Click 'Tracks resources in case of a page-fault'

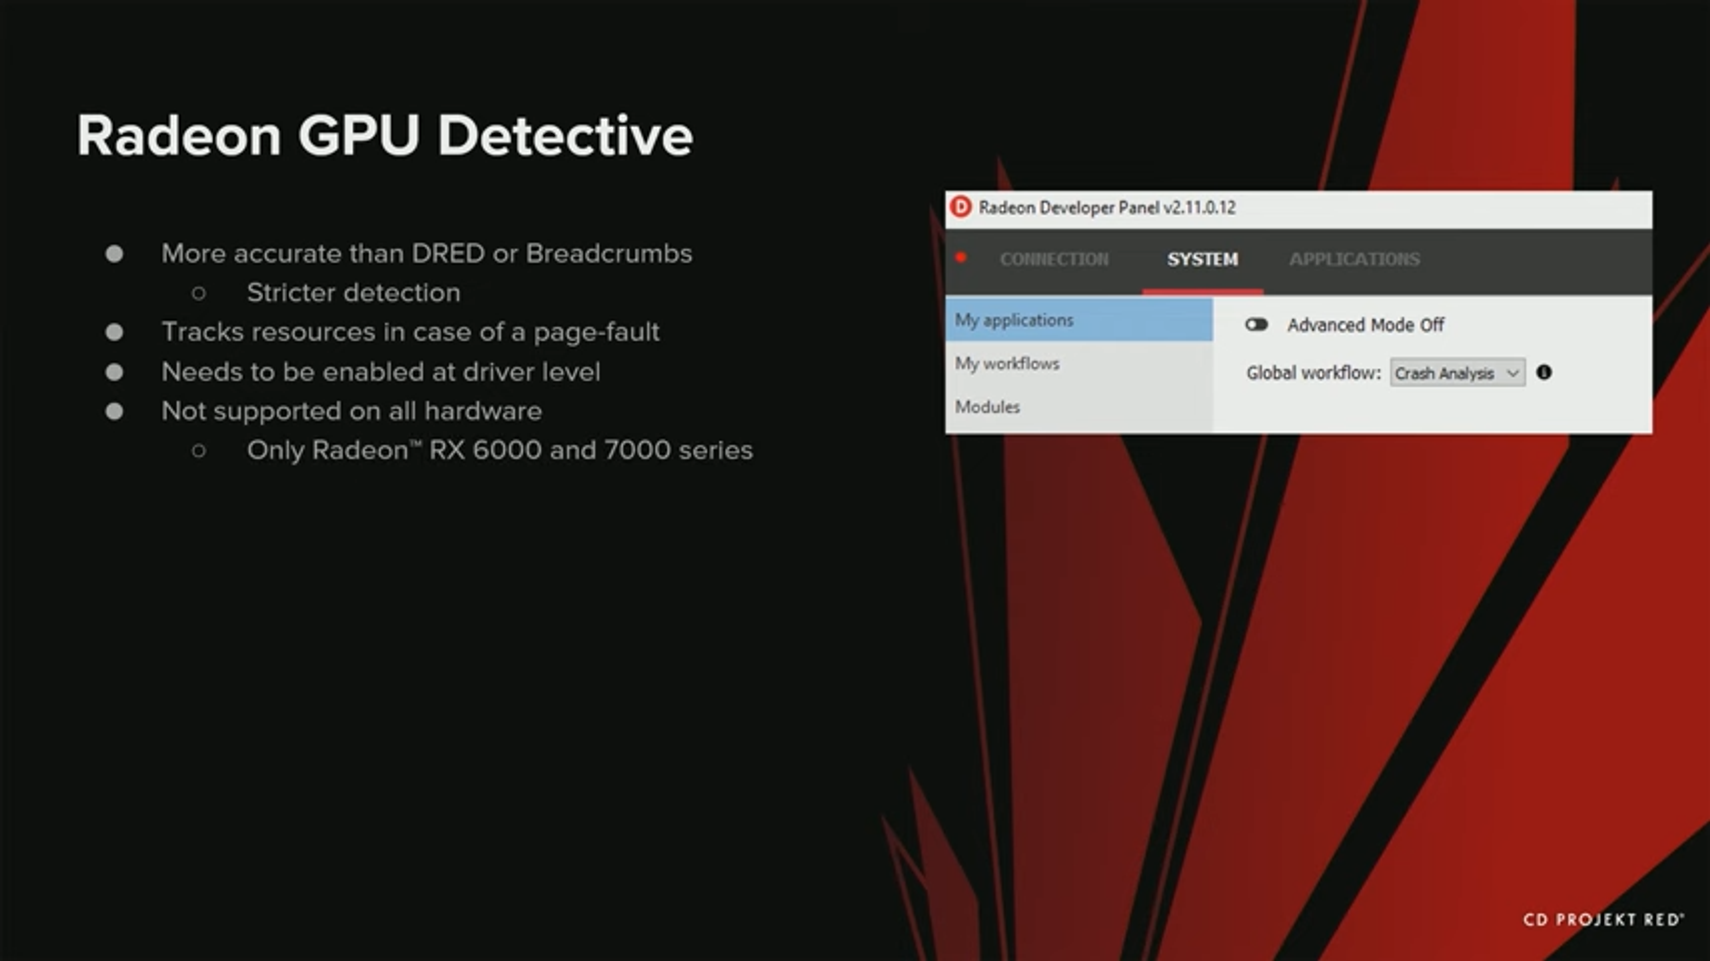point(410,331)
